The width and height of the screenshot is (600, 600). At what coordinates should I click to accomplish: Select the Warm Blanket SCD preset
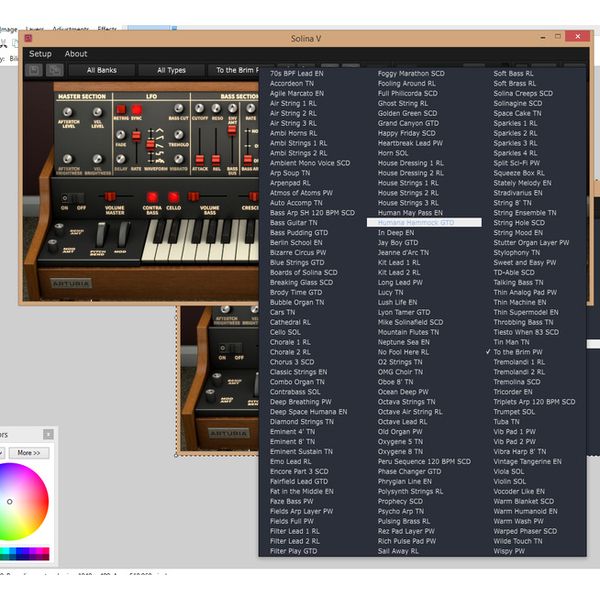[523, 501]
